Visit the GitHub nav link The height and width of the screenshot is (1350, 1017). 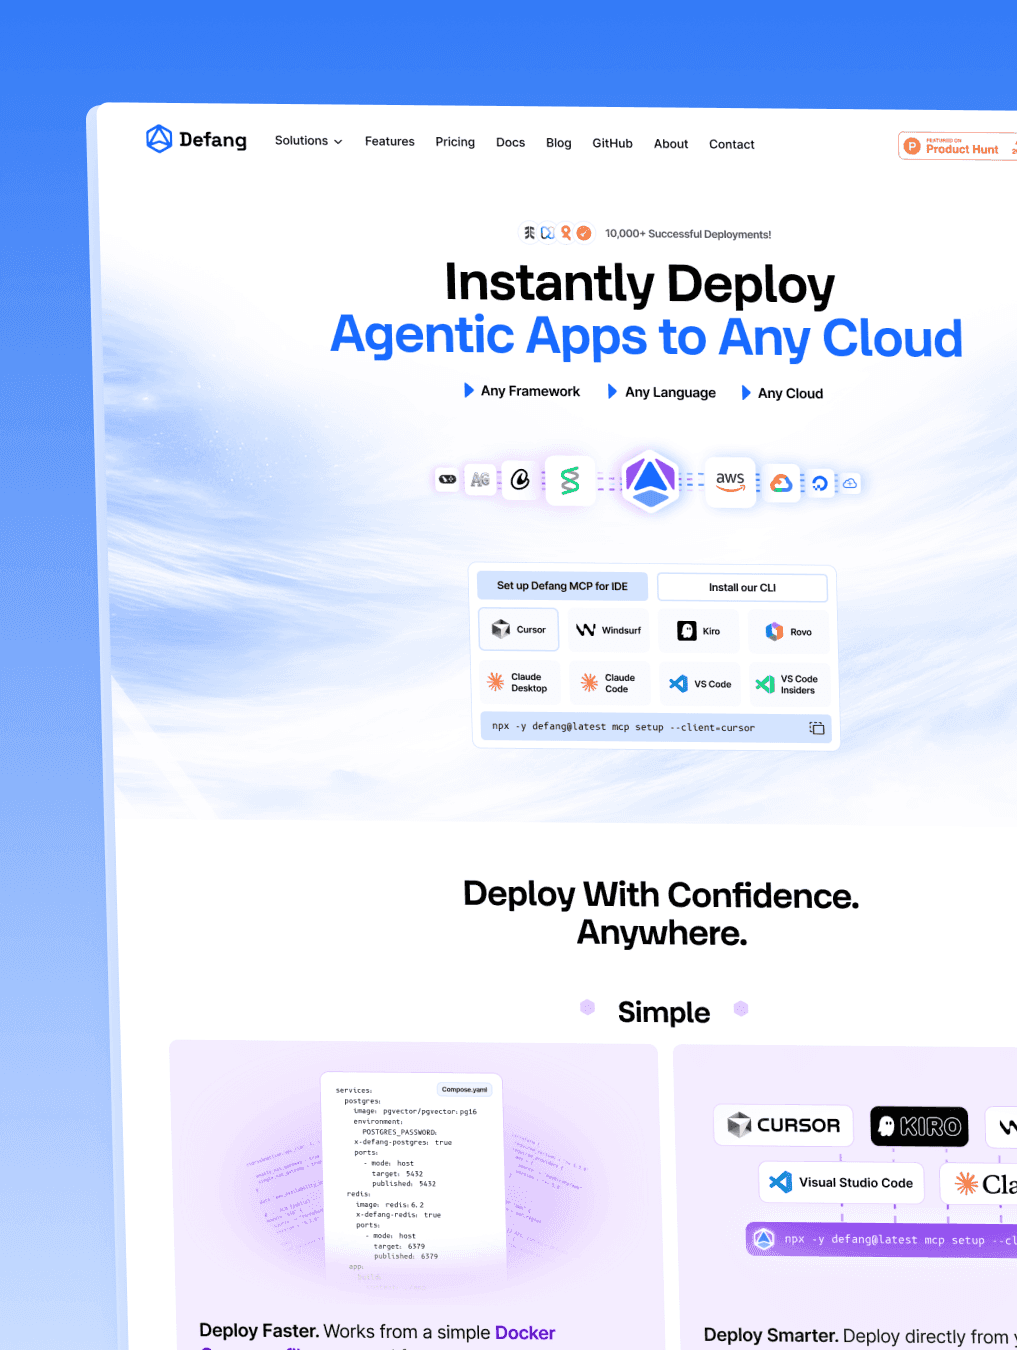(612, 144)
